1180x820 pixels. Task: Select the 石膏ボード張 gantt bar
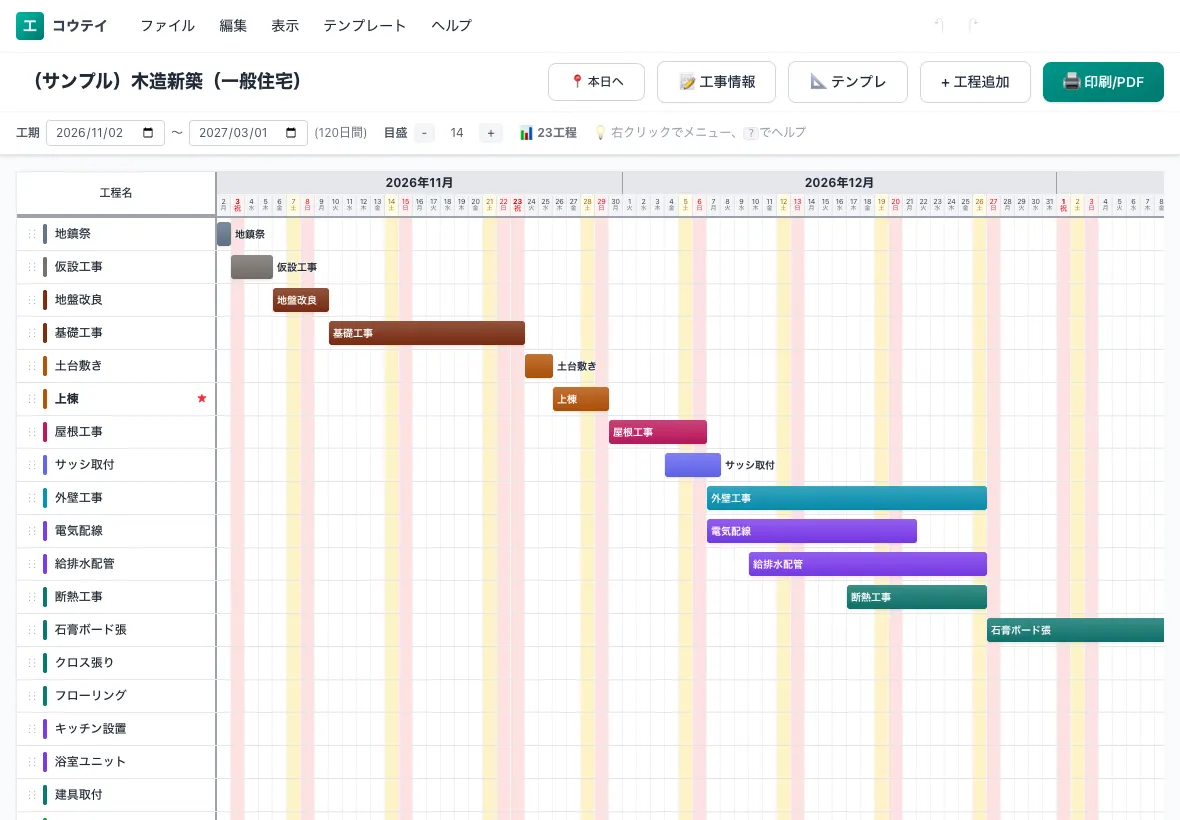[x=1075, y=631]
